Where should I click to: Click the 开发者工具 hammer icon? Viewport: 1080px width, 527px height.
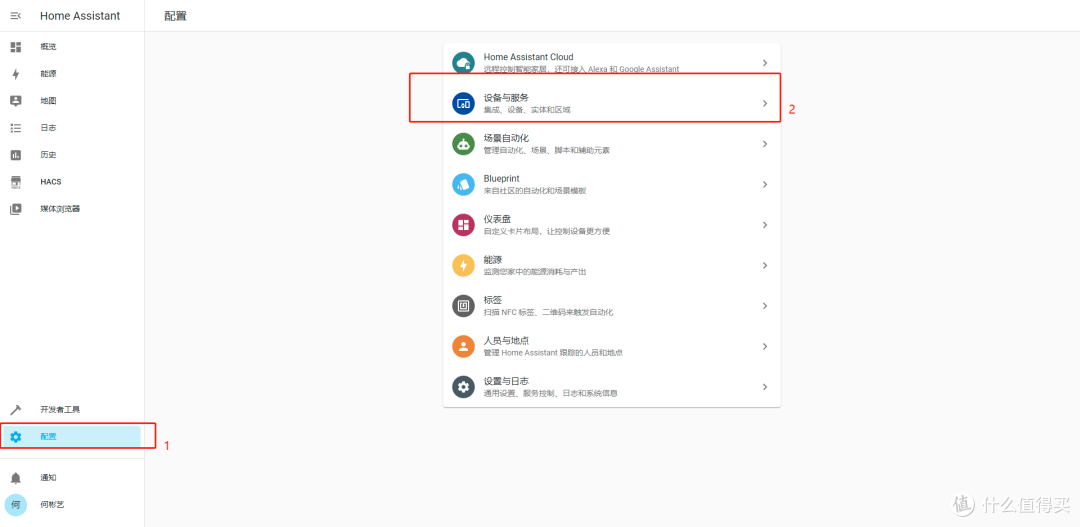16,410
